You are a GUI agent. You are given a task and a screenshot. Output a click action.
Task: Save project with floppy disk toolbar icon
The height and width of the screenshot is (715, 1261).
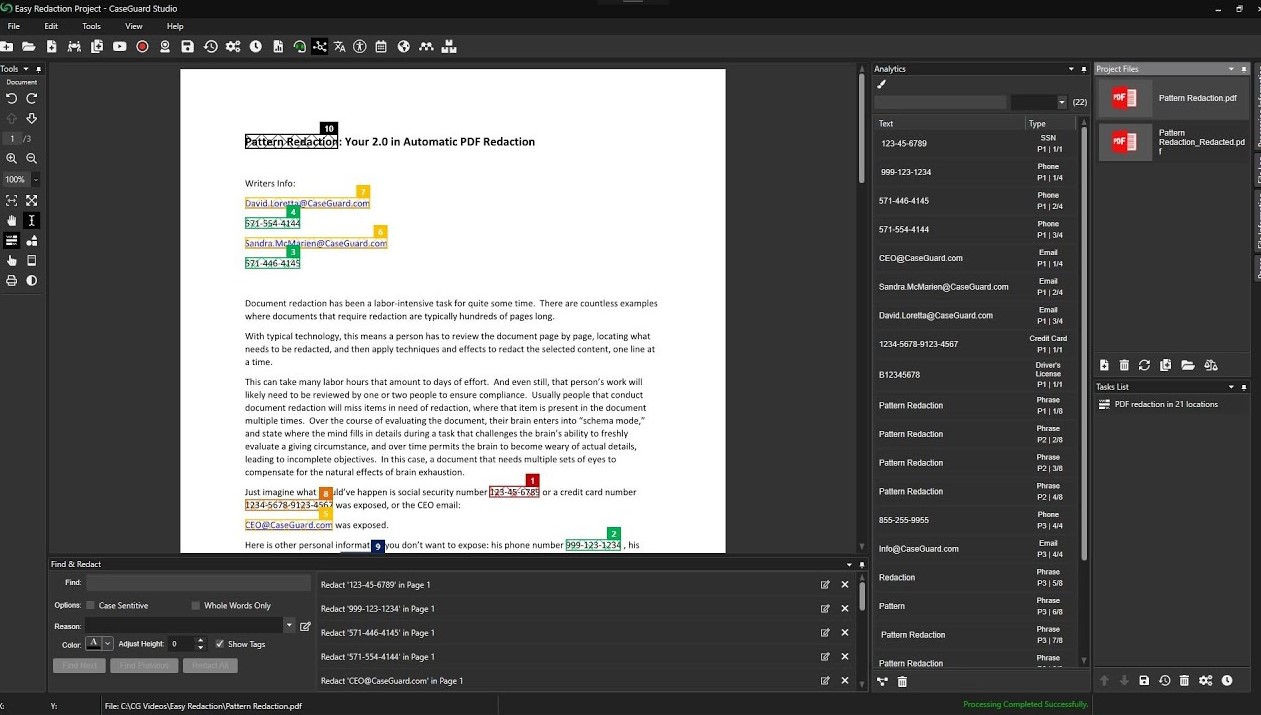pos(187,46)
